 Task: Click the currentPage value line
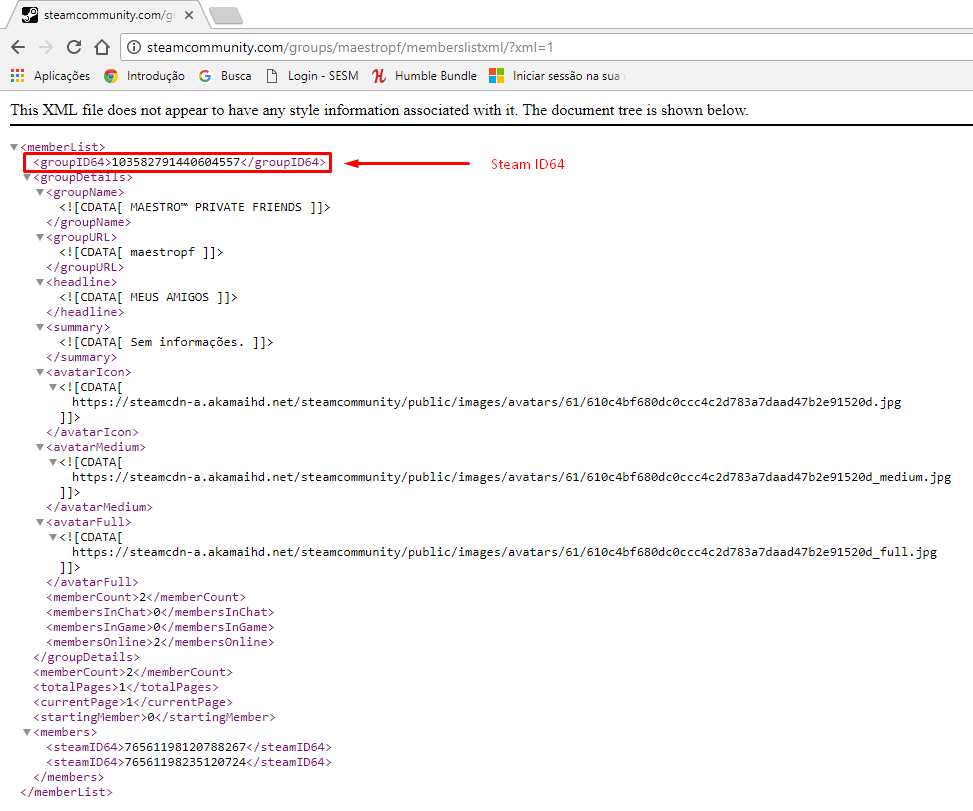(133, 702)
